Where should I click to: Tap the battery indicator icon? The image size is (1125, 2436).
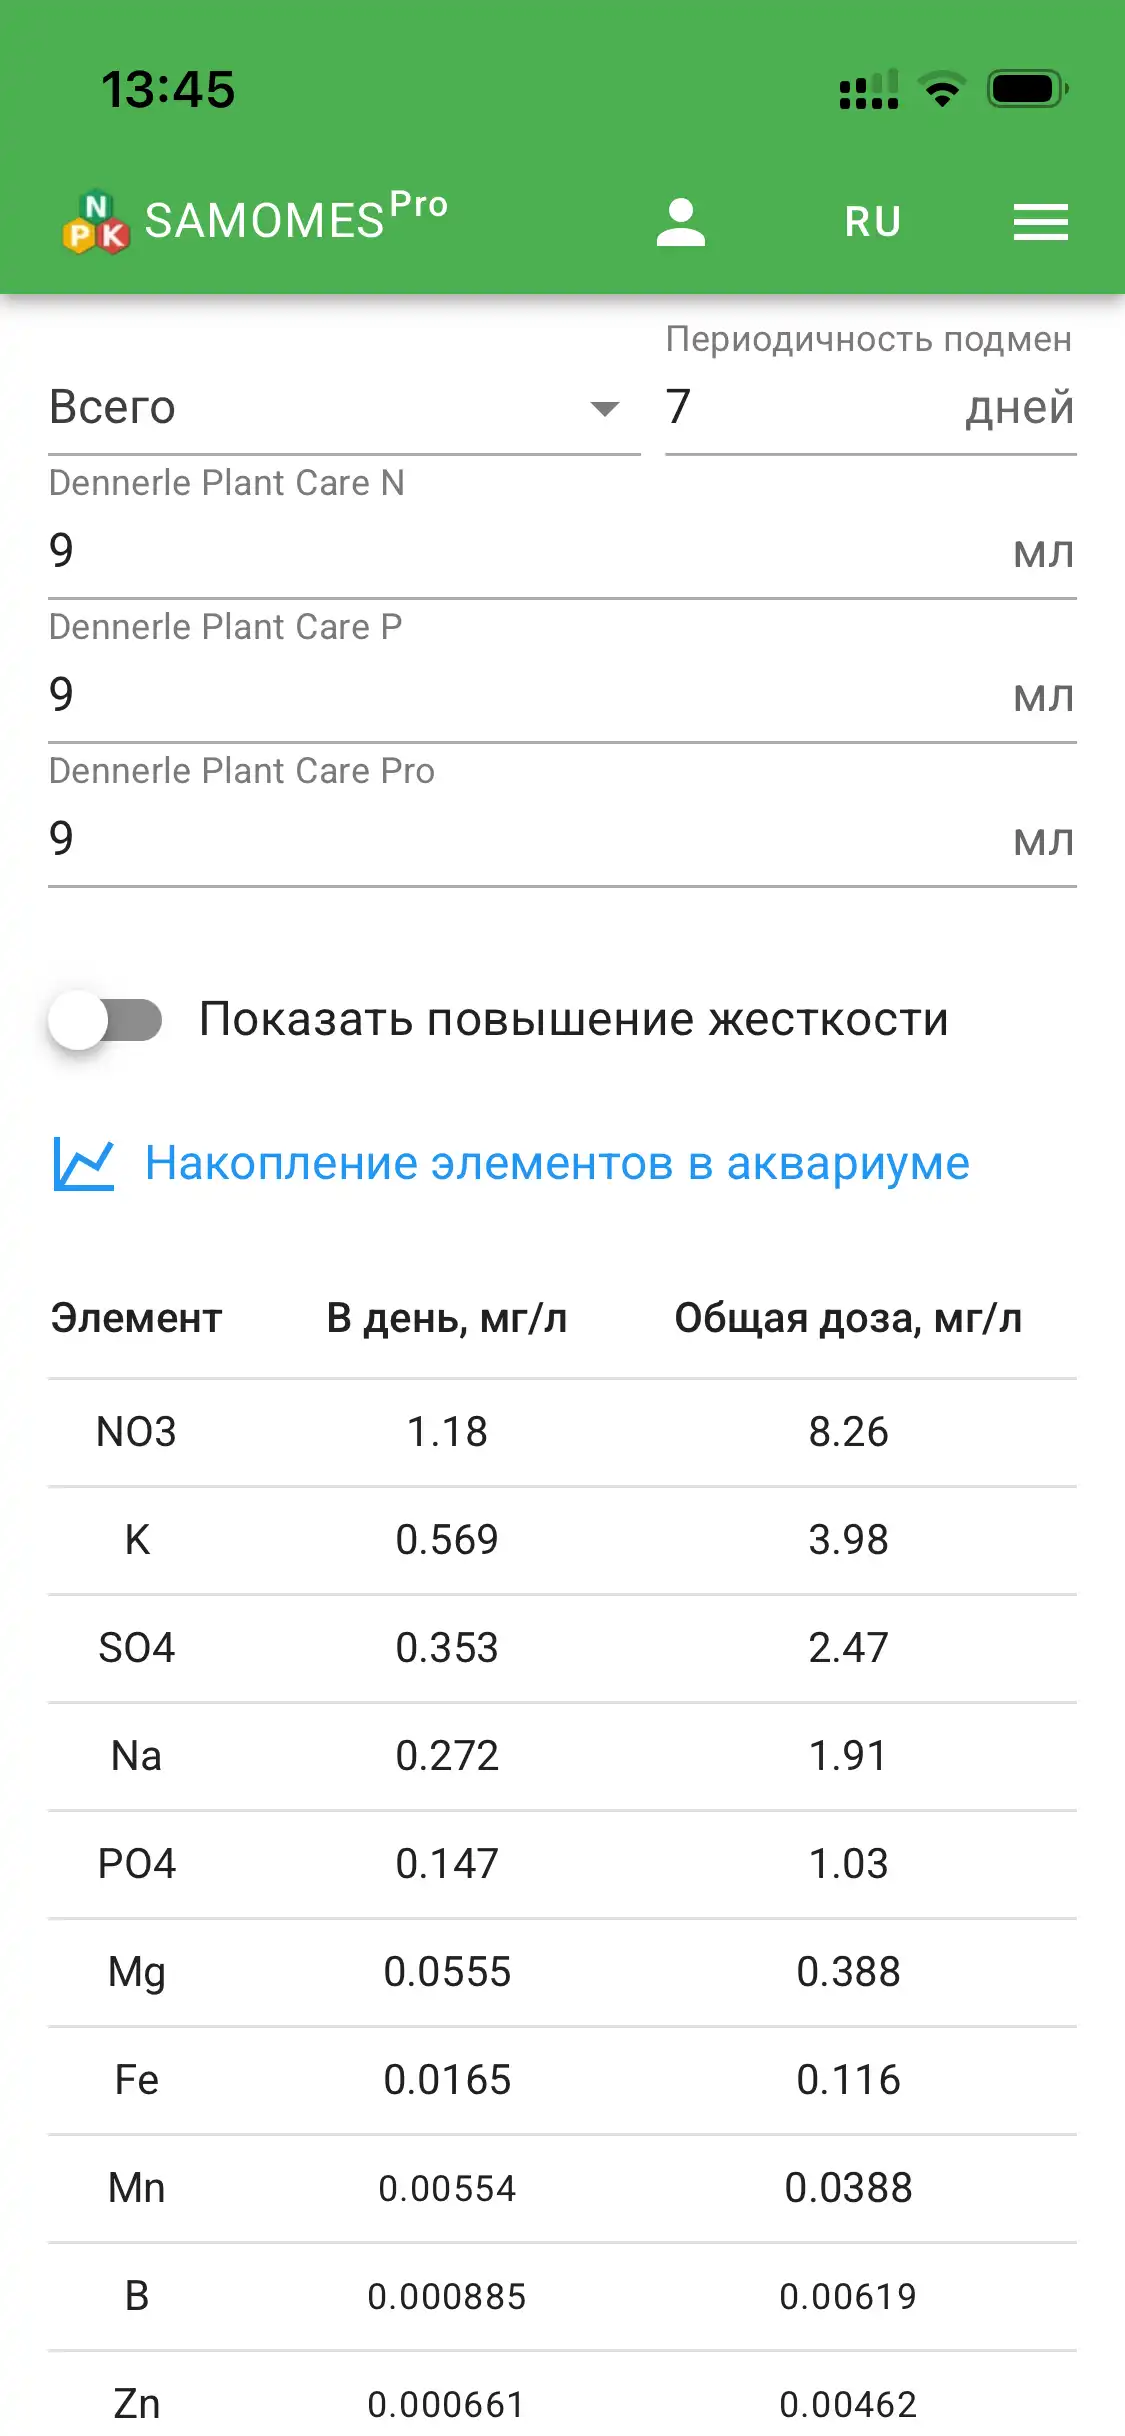1027,90
